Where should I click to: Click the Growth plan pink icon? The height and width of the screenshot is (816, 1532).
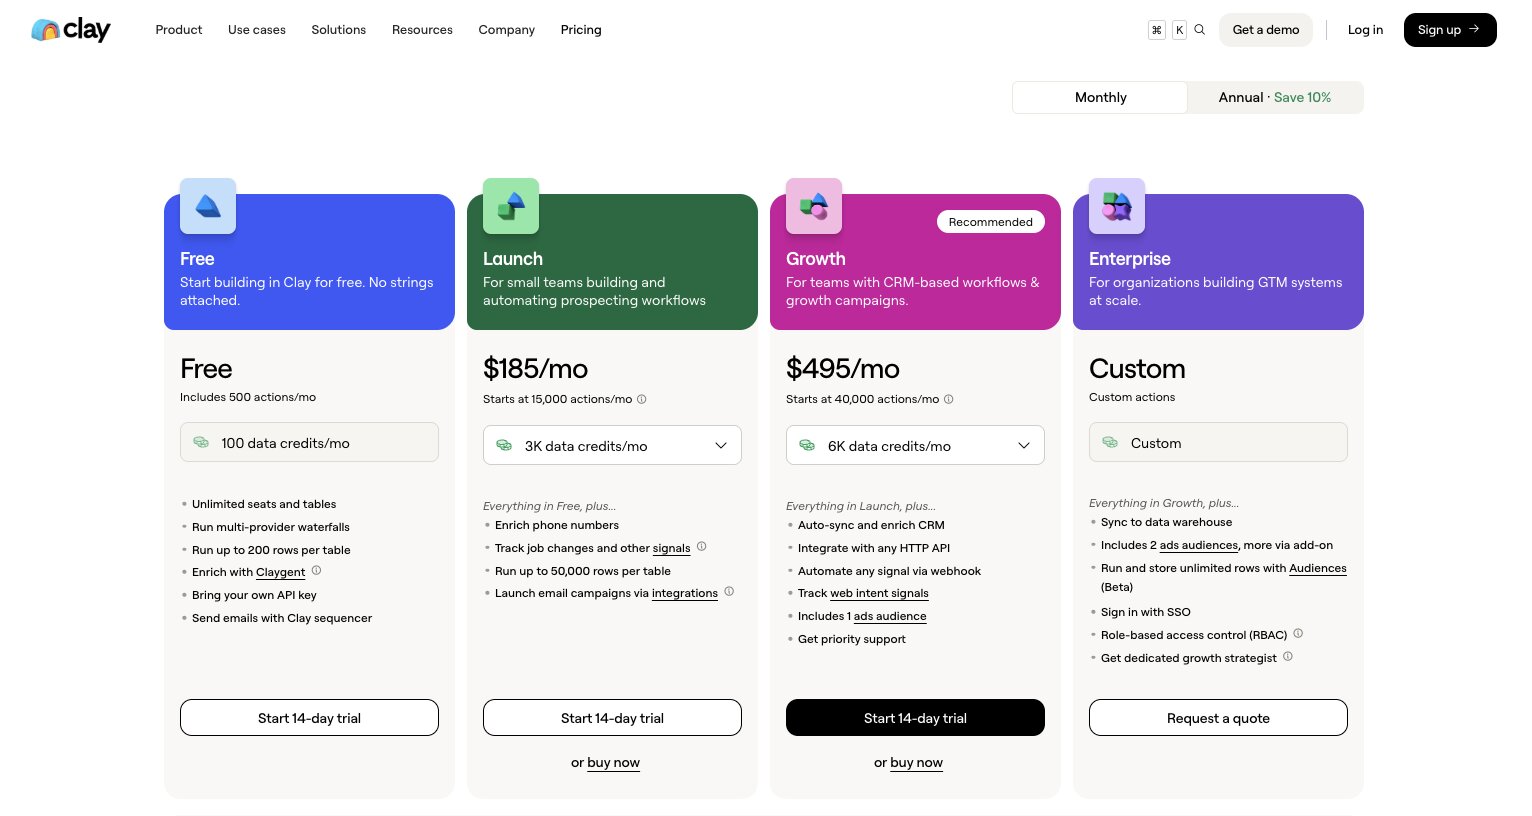[813, 205]
